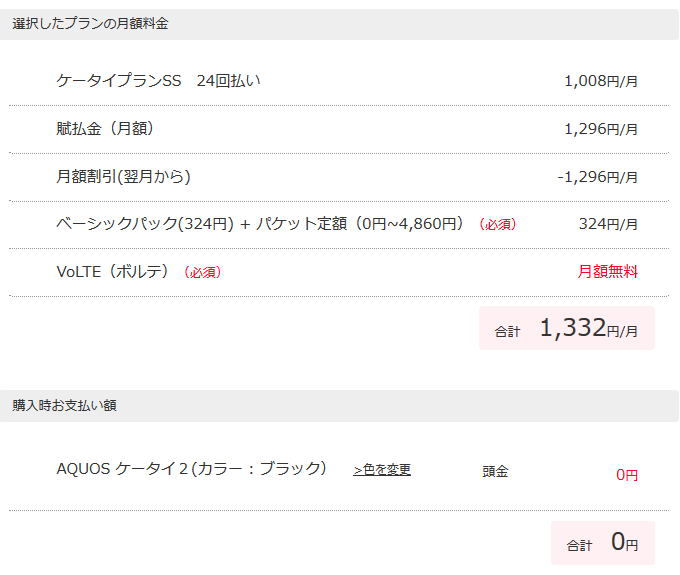Click the 324円/月 basic pack price
The width and height of the screenshot is (680, 575).
click(x=608, y=224)
